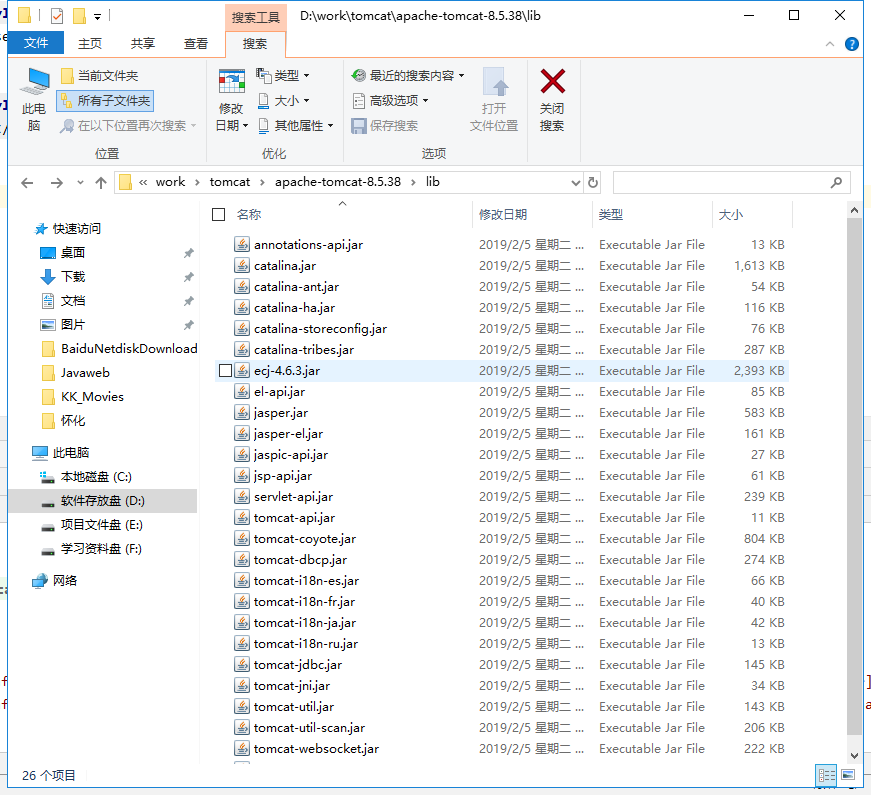
Task: Switch to the 主页 ribbon tab
Action: (89, 43)
